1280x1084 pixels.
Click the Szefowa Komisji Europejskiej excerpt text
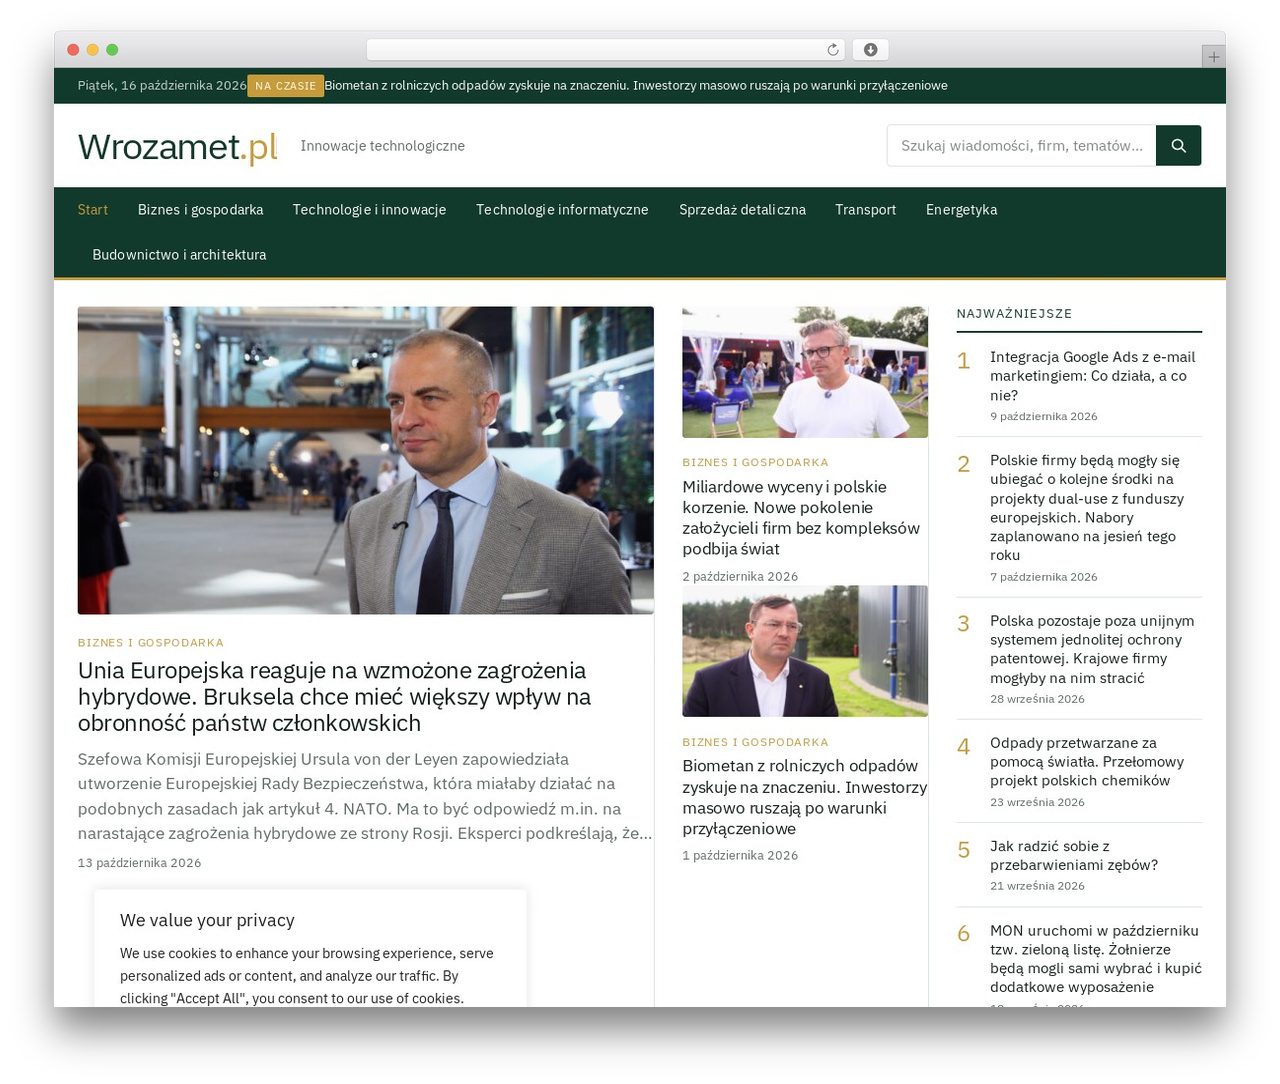pyautogui.click(x=365, y=796)
